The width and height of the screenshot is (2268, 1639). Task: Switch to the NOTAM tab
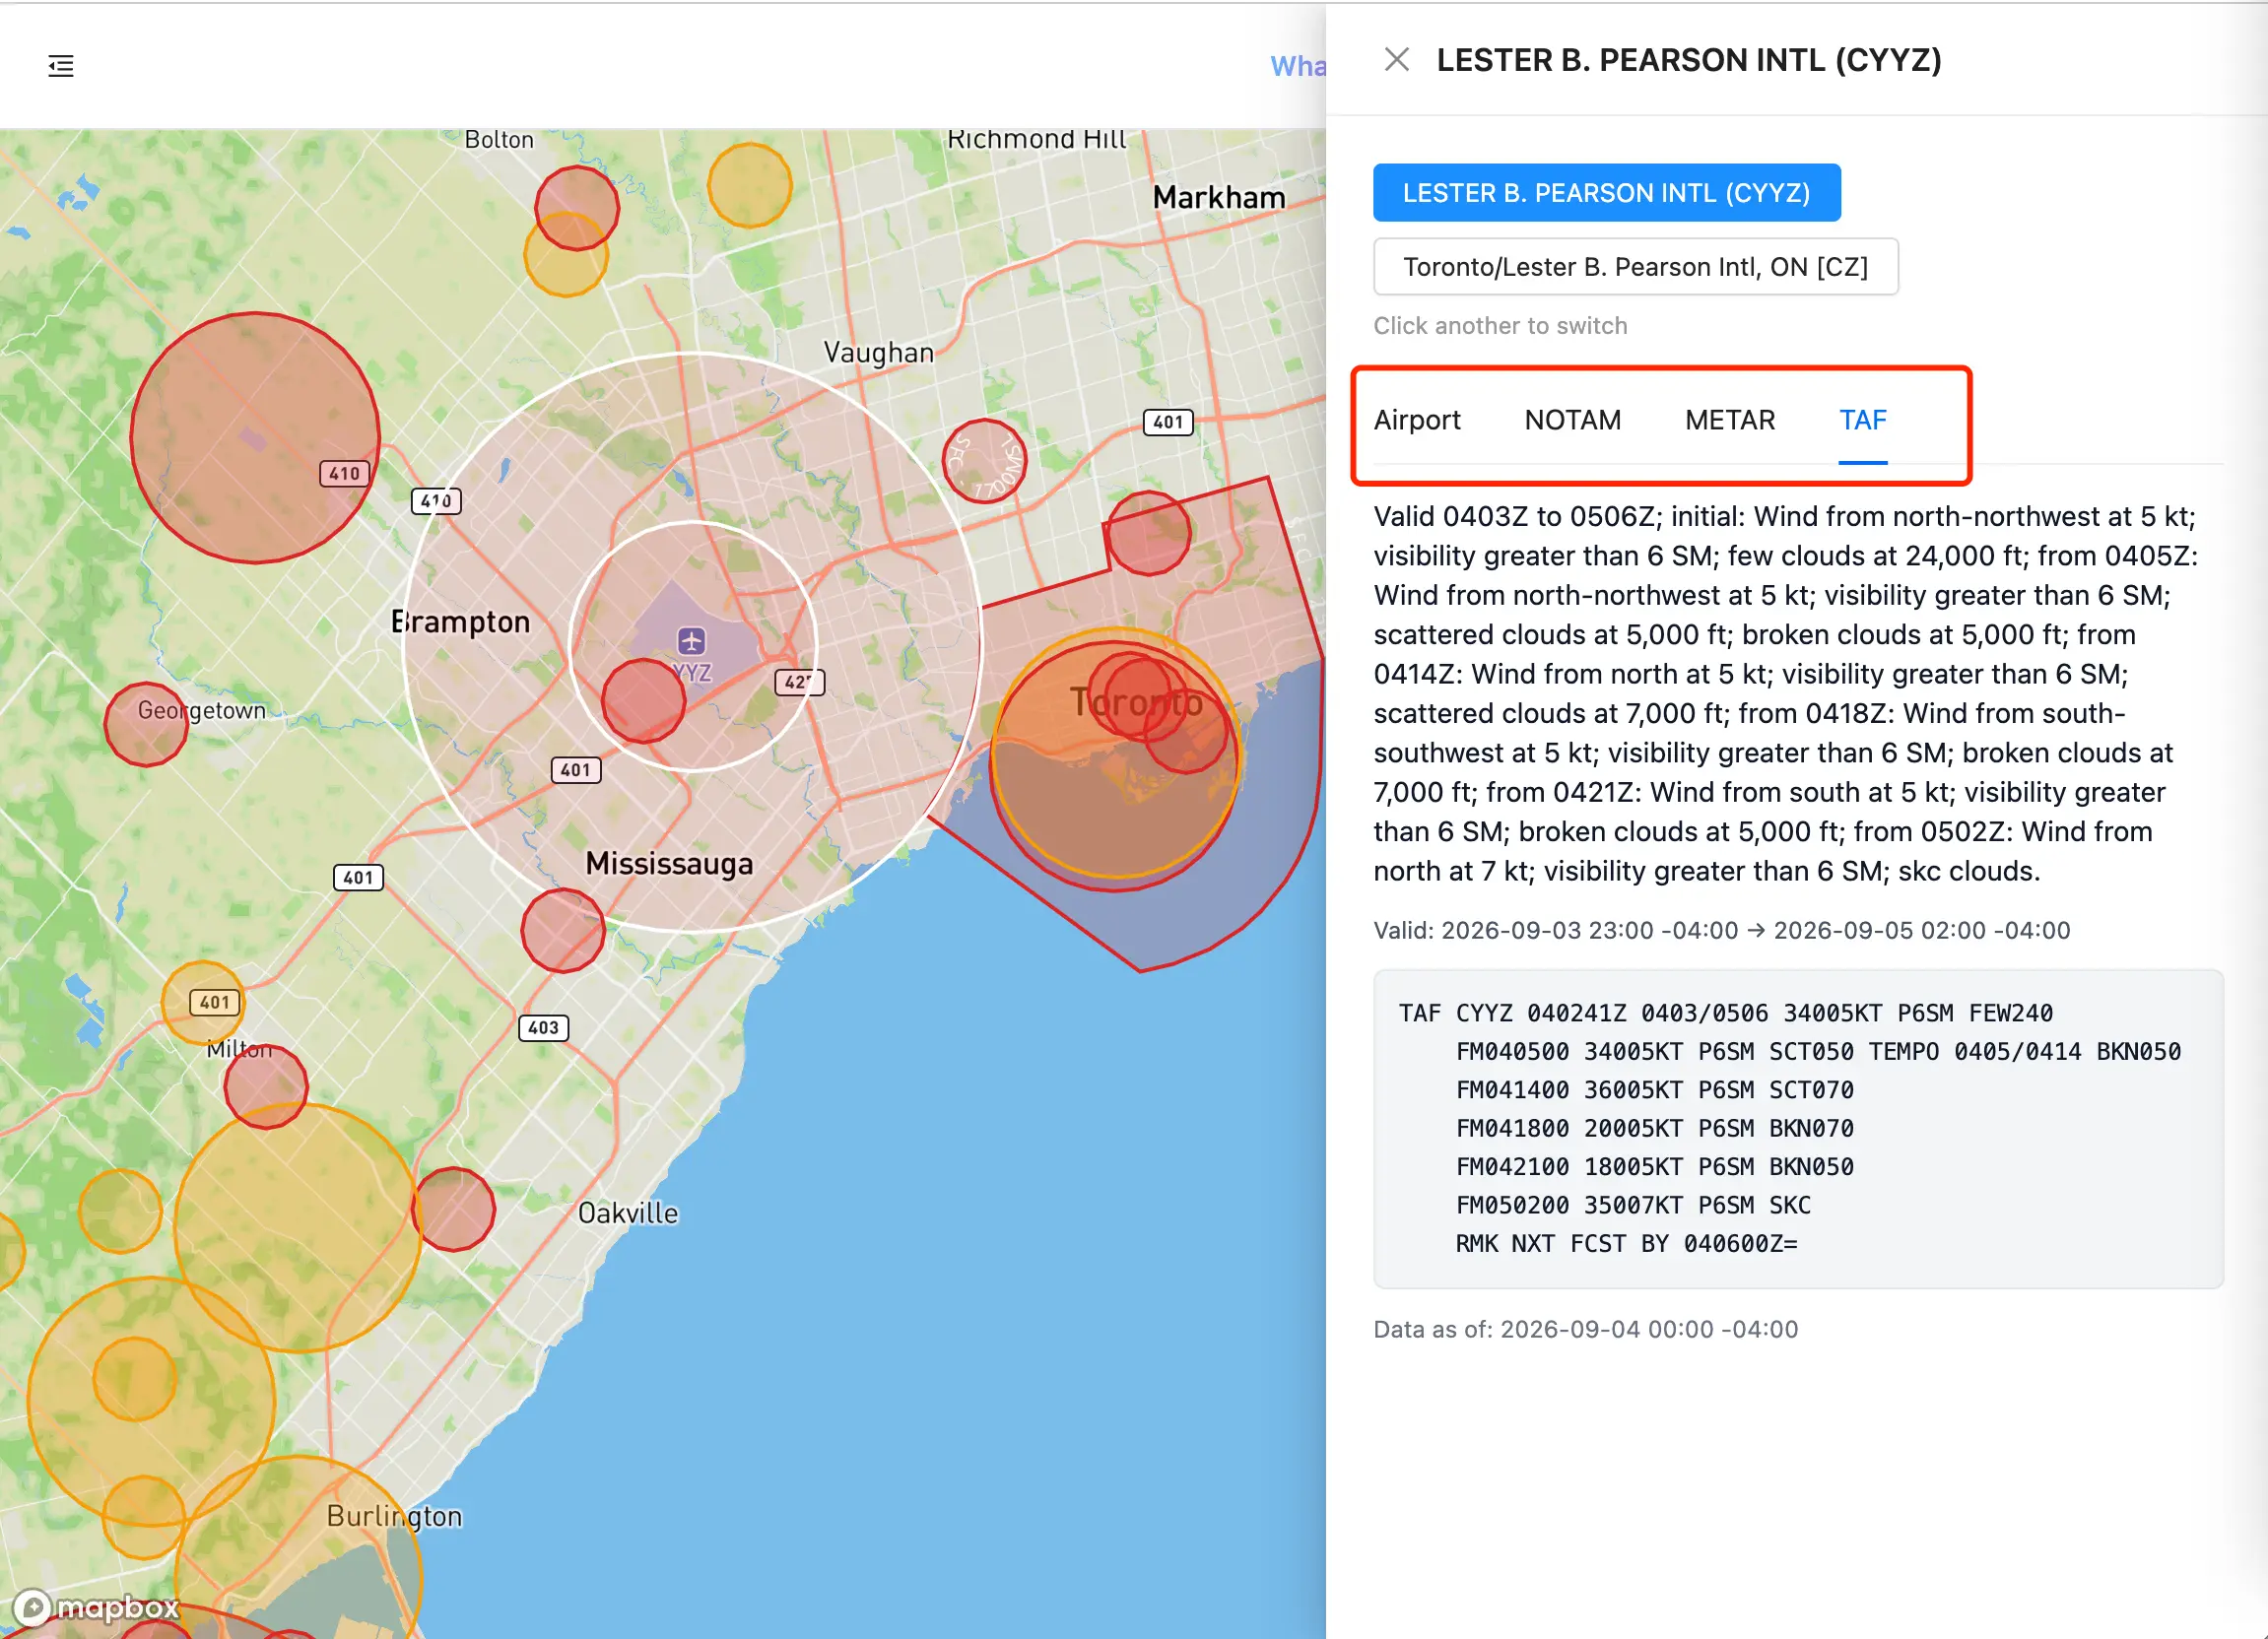[x=1572, y=420]
